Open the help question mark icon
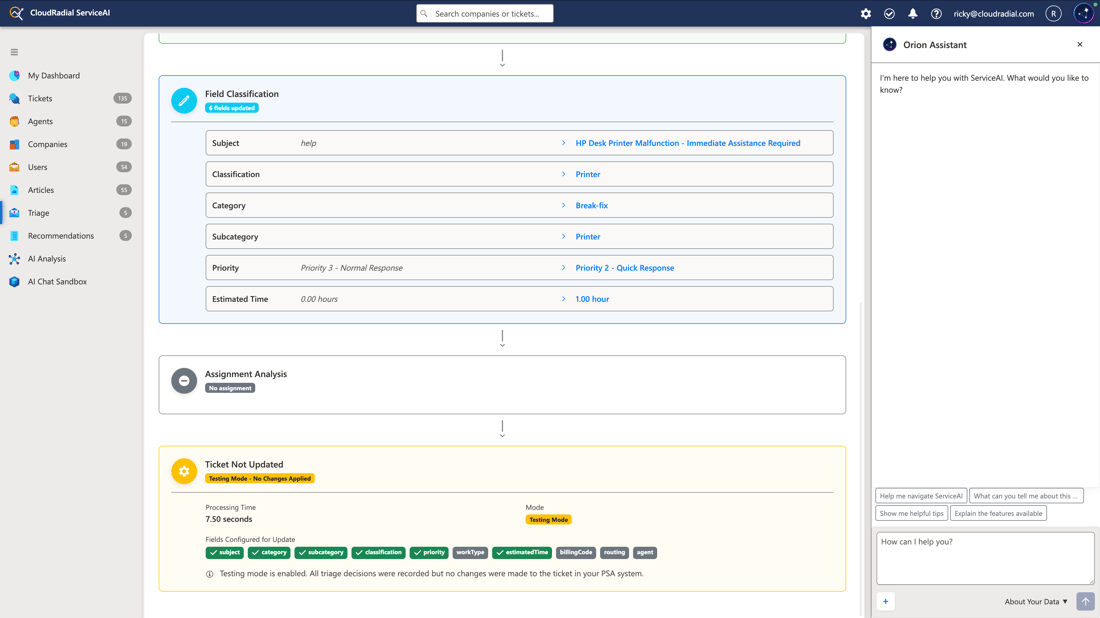This screenshot has width=1100, height=618. pos(936,13)
